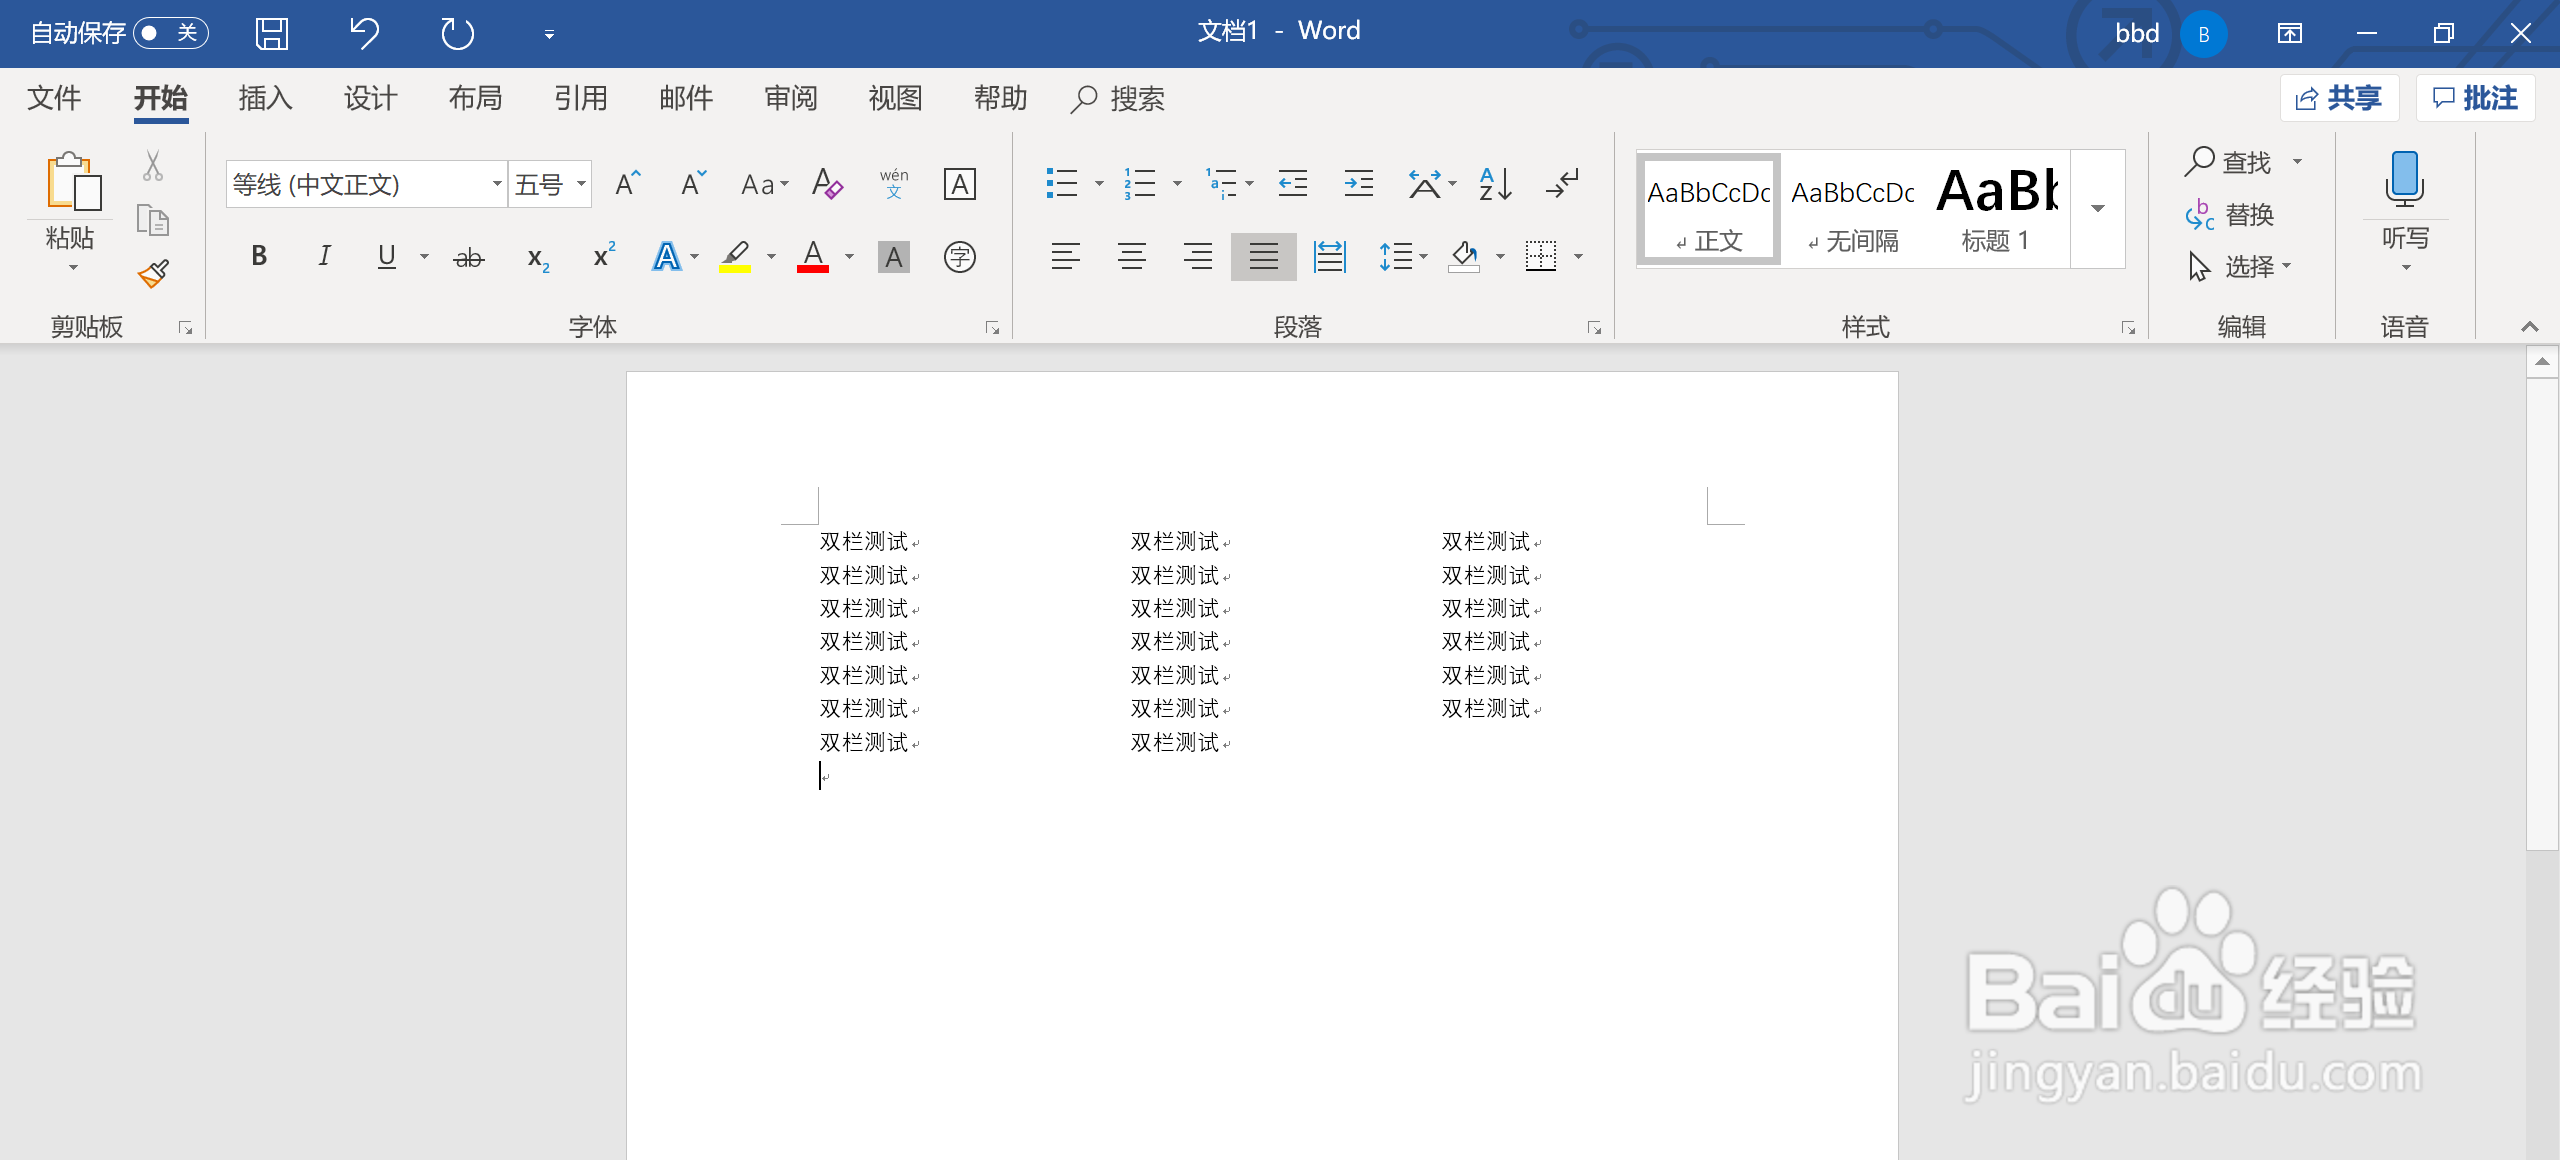The width and height of the screenshot is (2560, 1160).
Task: Click the Undo arrow icon
Action: click(x=364, y=34)
